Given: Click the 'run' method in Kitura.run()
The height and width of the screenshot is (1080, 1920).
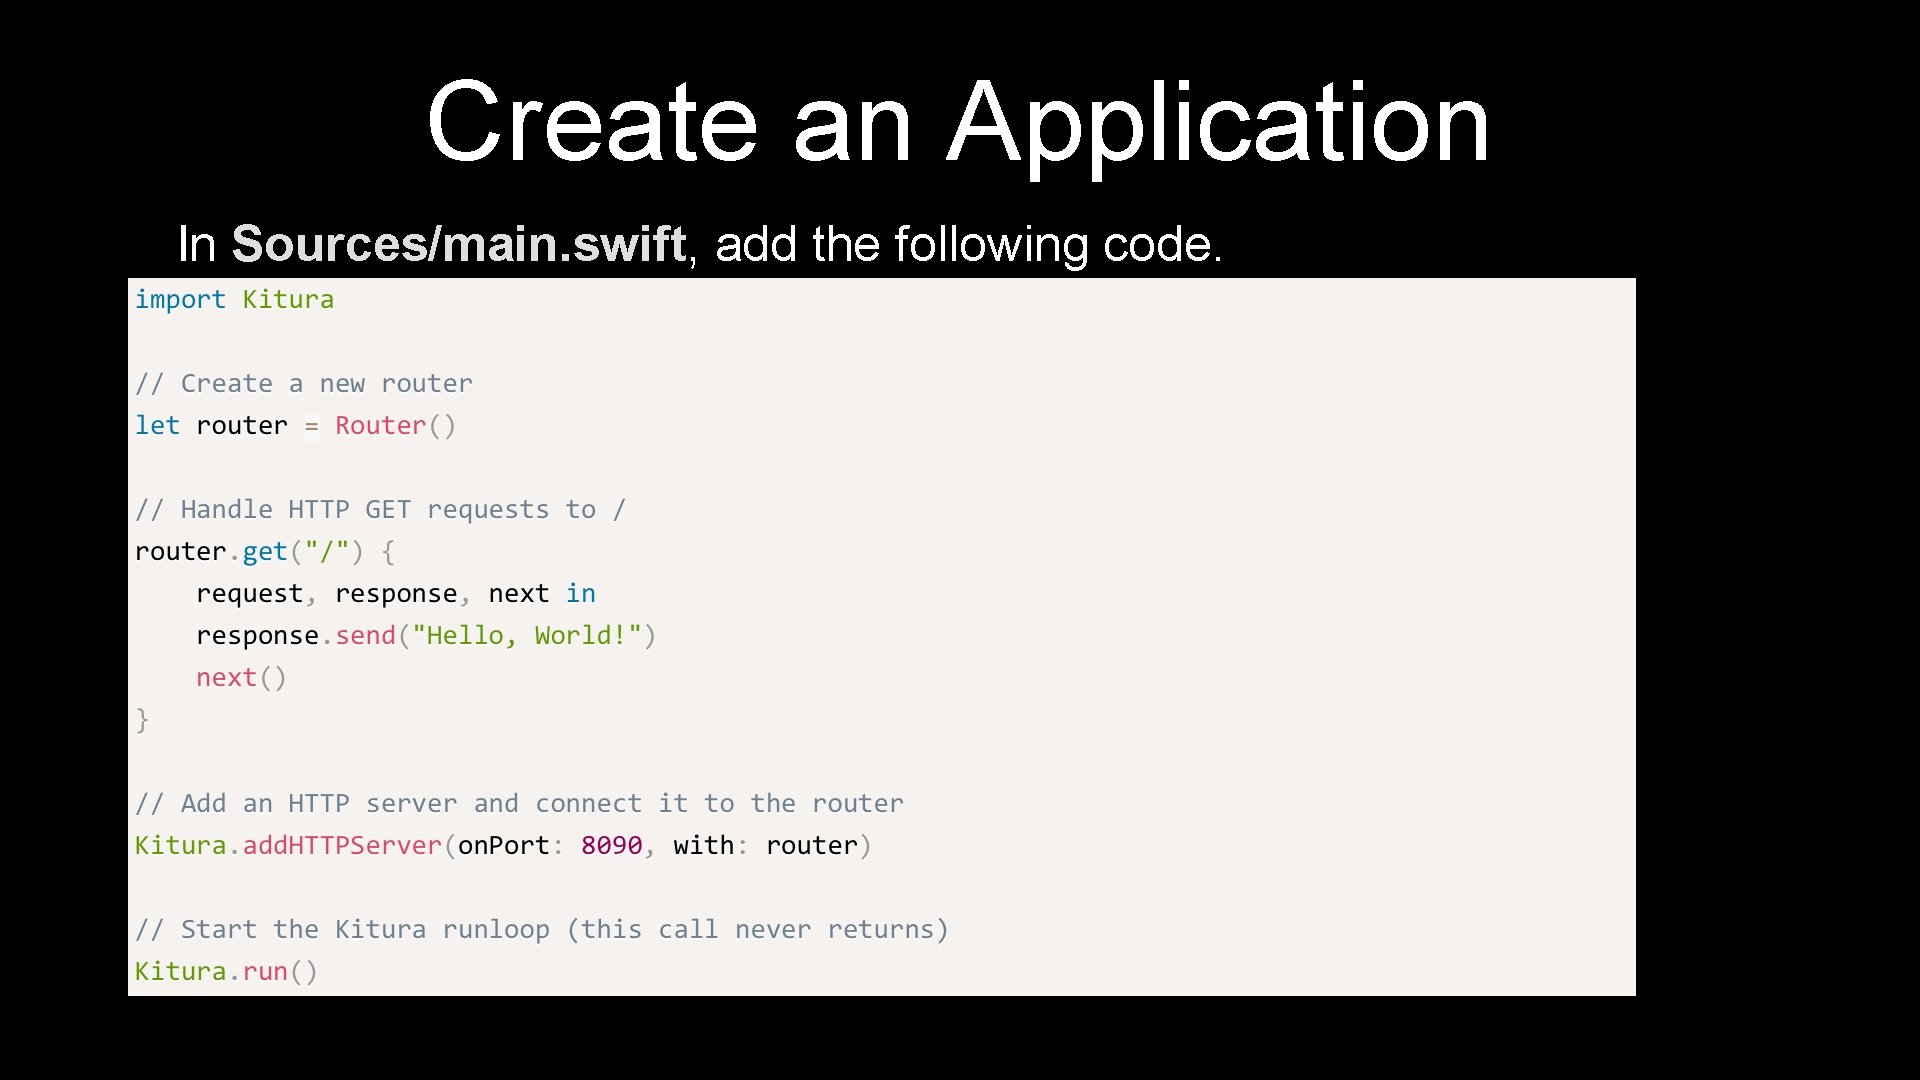Looking at the screenshot, I should (264, 971).
